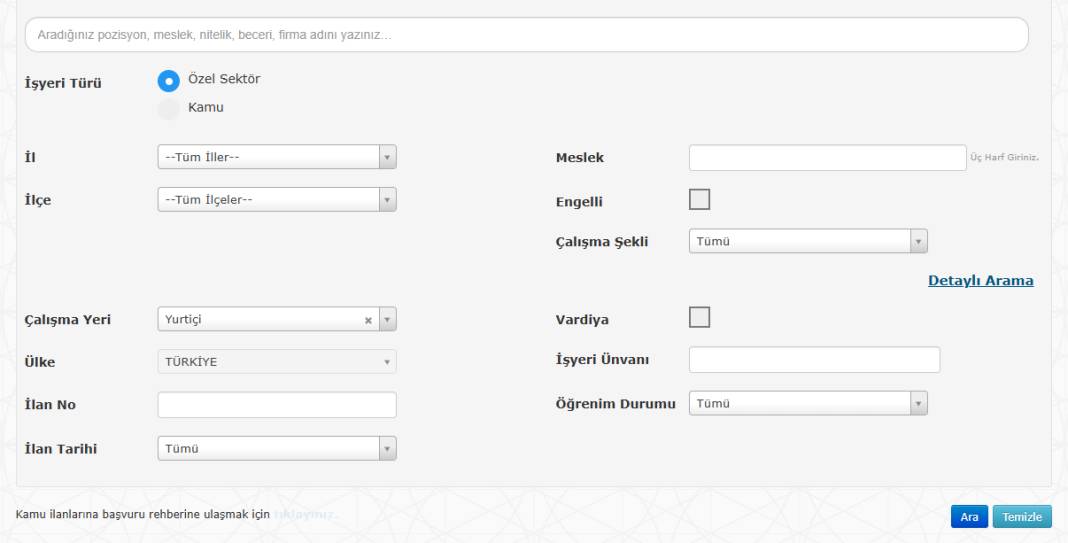1068x543 pixels.
Task: Open the İl province dropdown
Action: click(277, 158)
